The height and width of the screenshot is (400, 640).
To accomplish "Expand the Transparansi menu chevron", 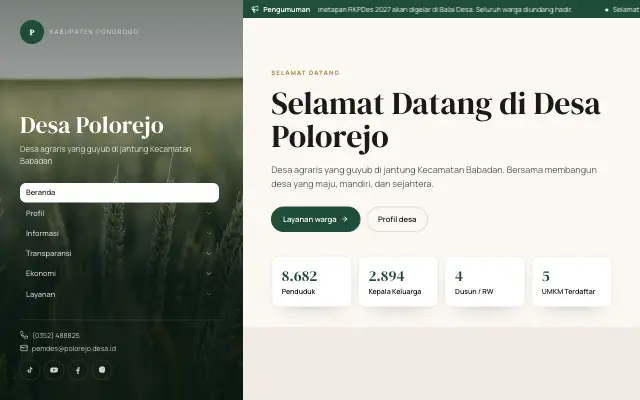I will pos(209,253).
